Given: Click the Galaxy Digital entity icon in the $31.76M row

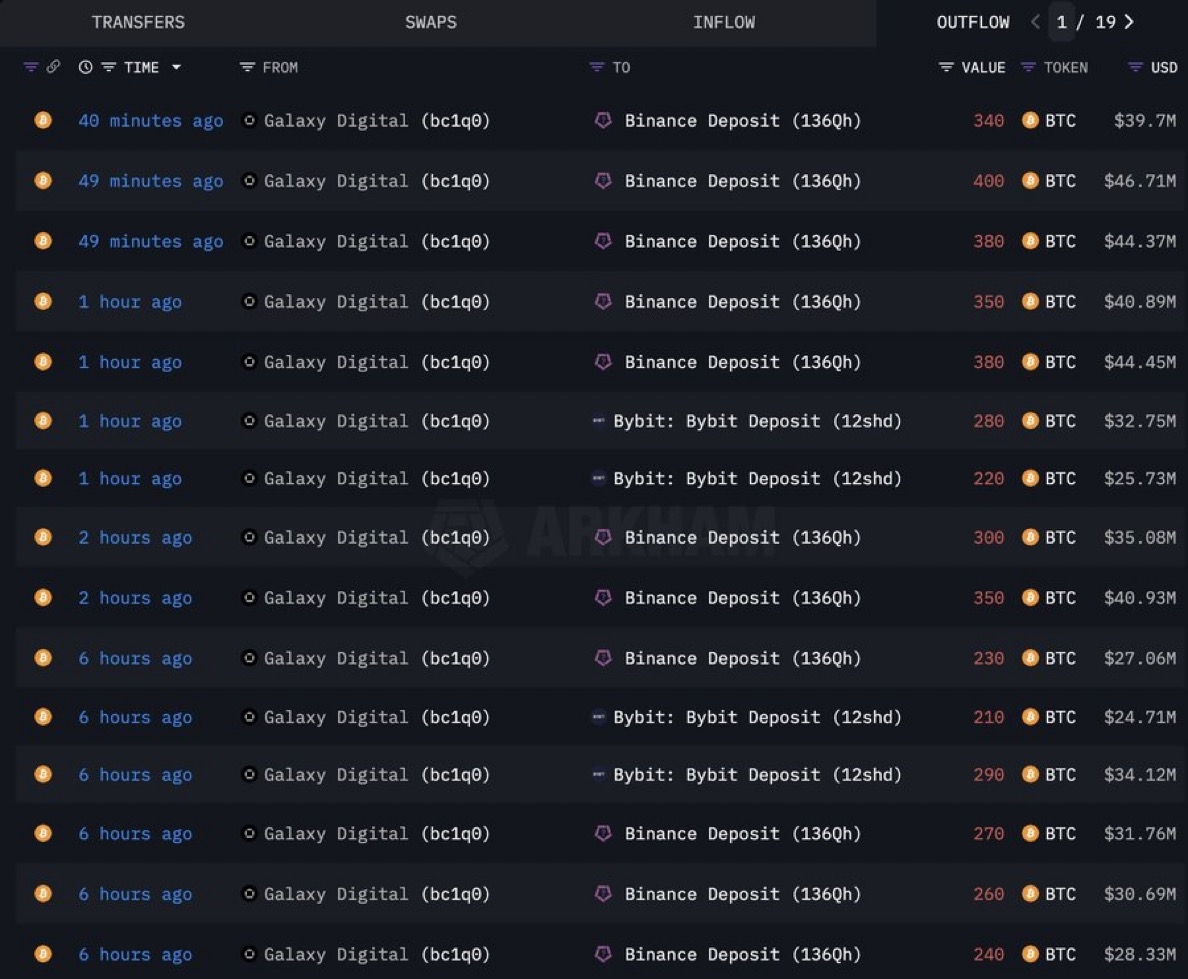Looking at the screenshot, I should (x=249, y=833).
